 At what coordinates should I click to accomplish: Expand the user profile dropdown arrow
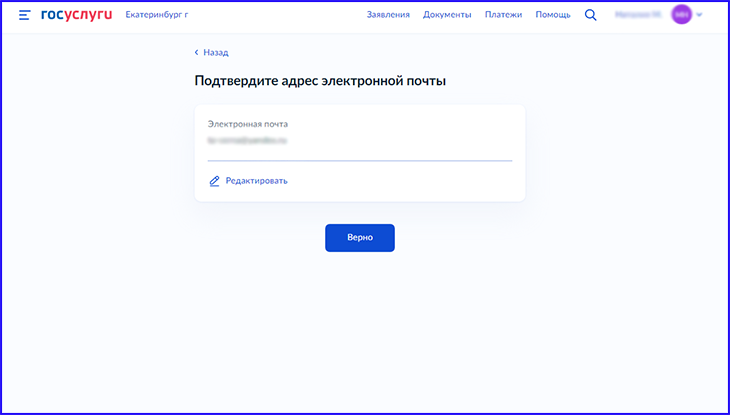click(699, 16)
